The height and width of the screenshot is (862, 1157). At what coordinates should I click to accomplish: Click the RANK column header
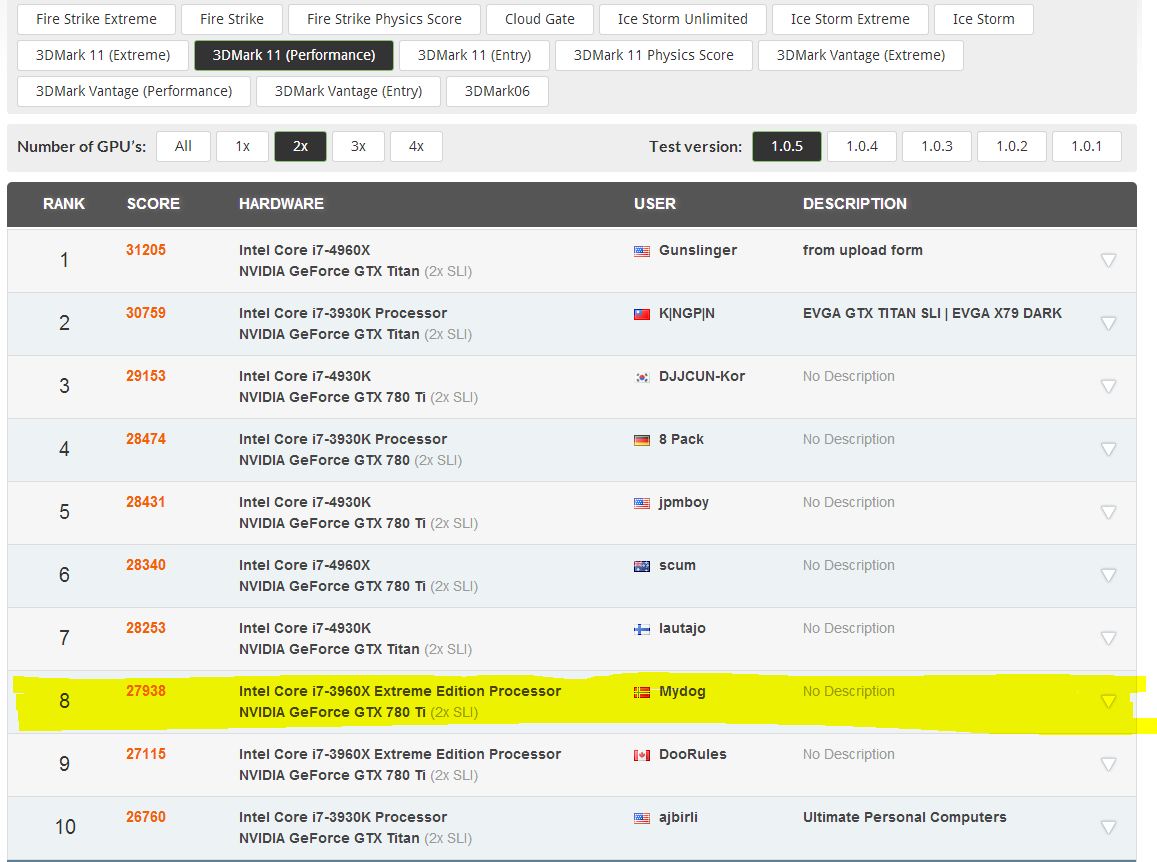(63, 204)
